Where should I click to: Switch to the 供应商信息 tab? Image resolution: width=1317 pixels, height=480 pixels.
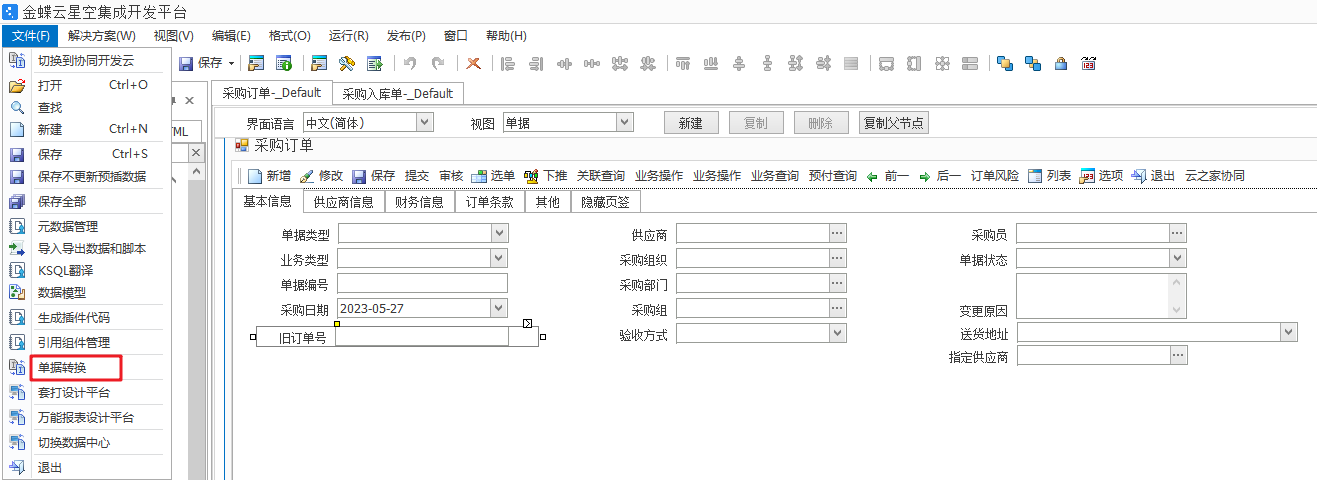[344, 202]
